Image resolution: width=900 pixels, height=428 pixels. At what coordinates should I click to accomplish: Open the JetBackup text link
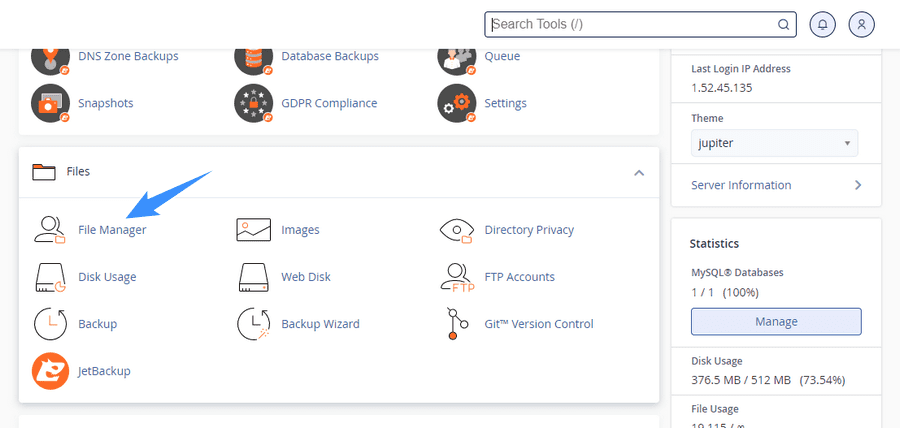coord(104,371)
